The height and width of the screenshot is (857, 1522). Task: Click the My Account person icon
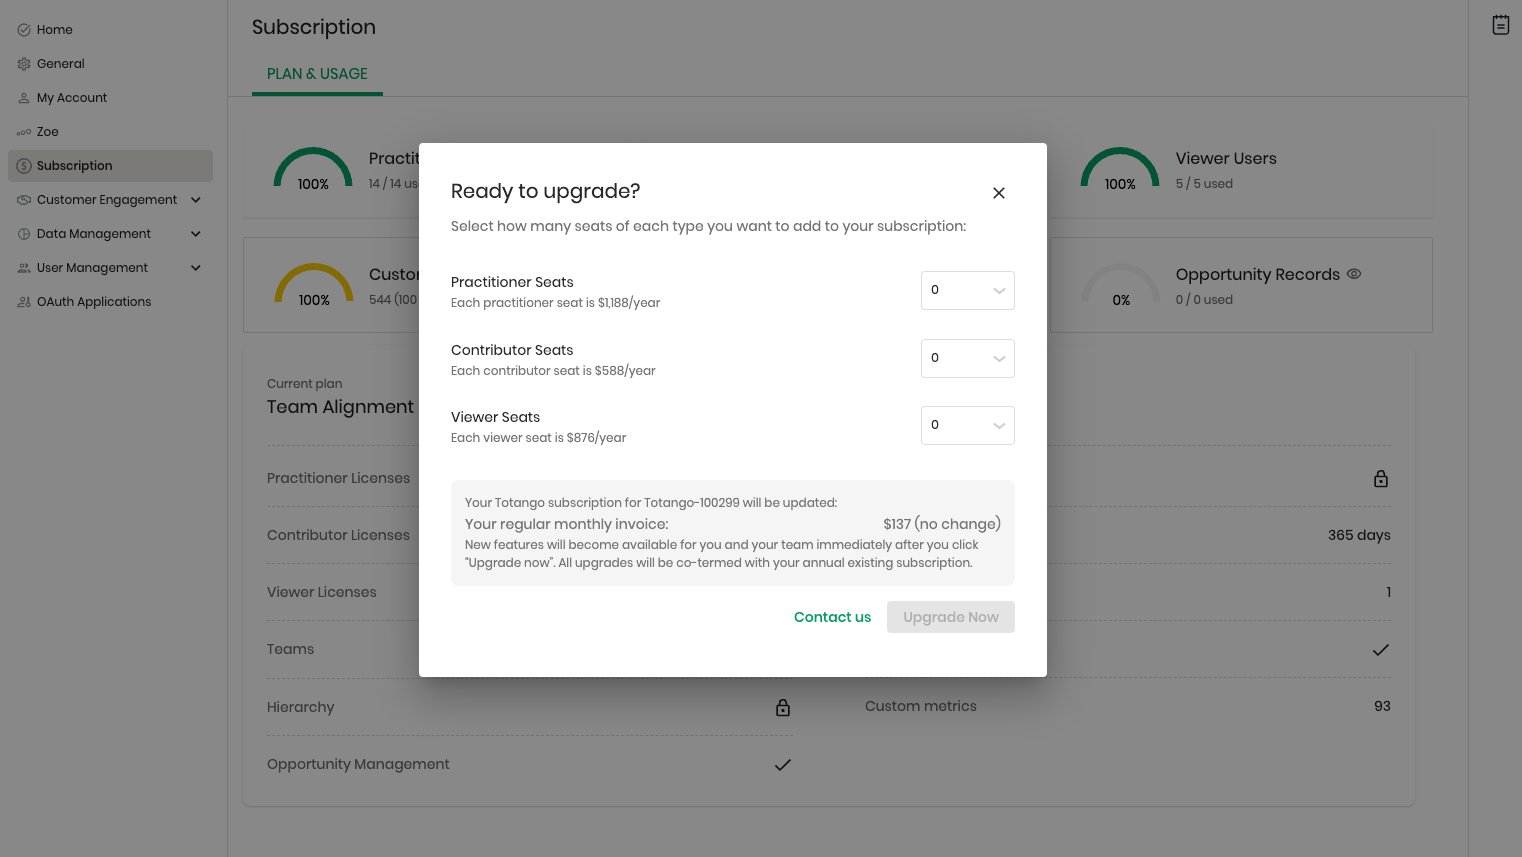[24, 98]
